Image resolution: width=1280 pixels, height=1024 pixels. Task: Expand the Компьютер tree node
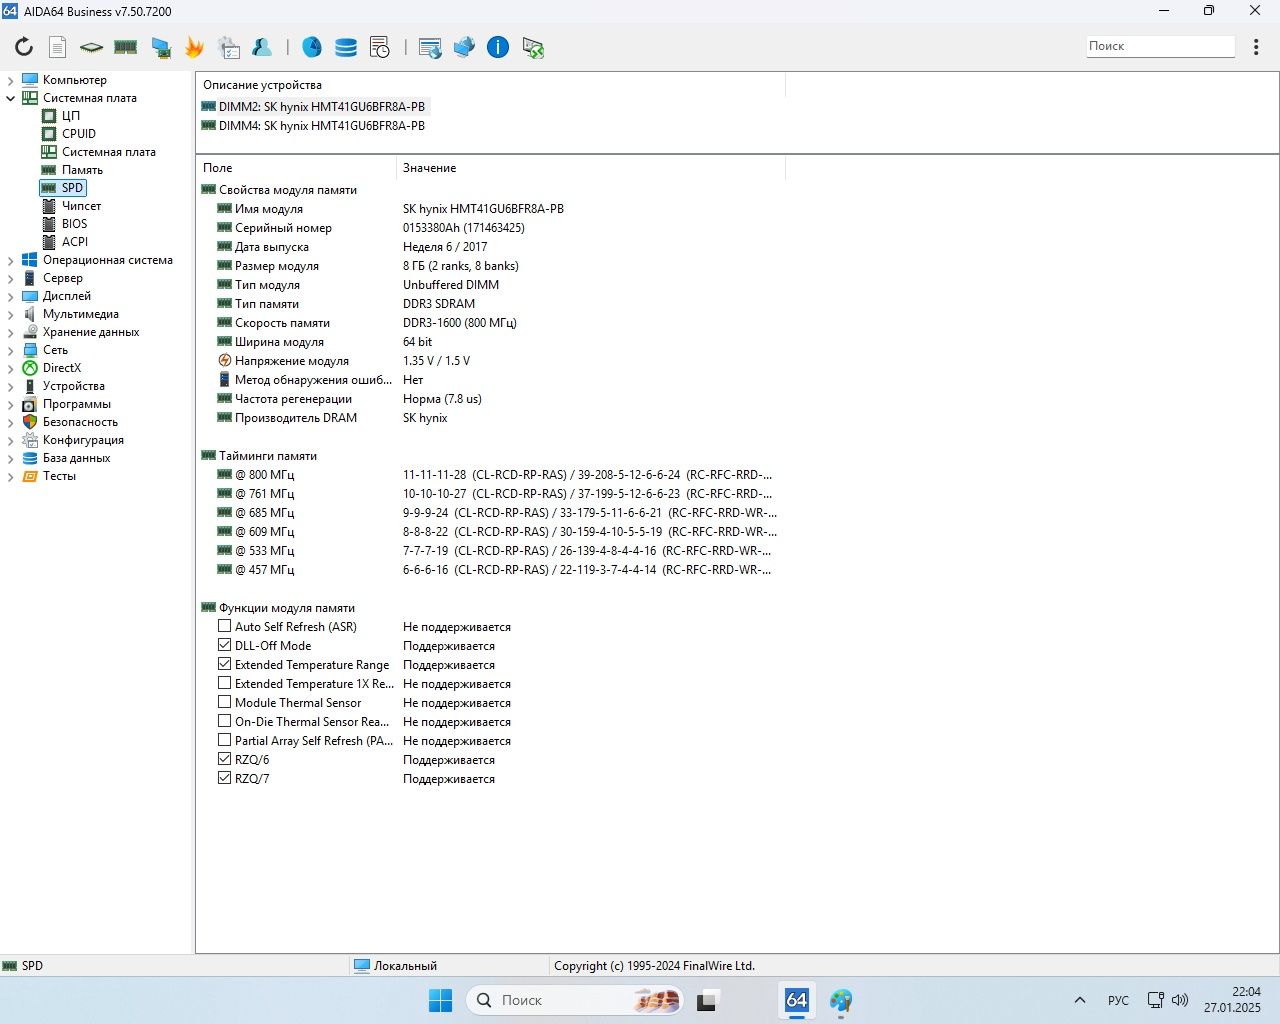click(11, 80)
